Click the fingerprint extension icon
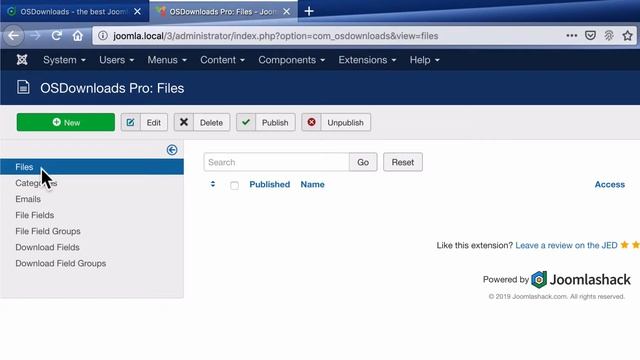 [609, 36]
